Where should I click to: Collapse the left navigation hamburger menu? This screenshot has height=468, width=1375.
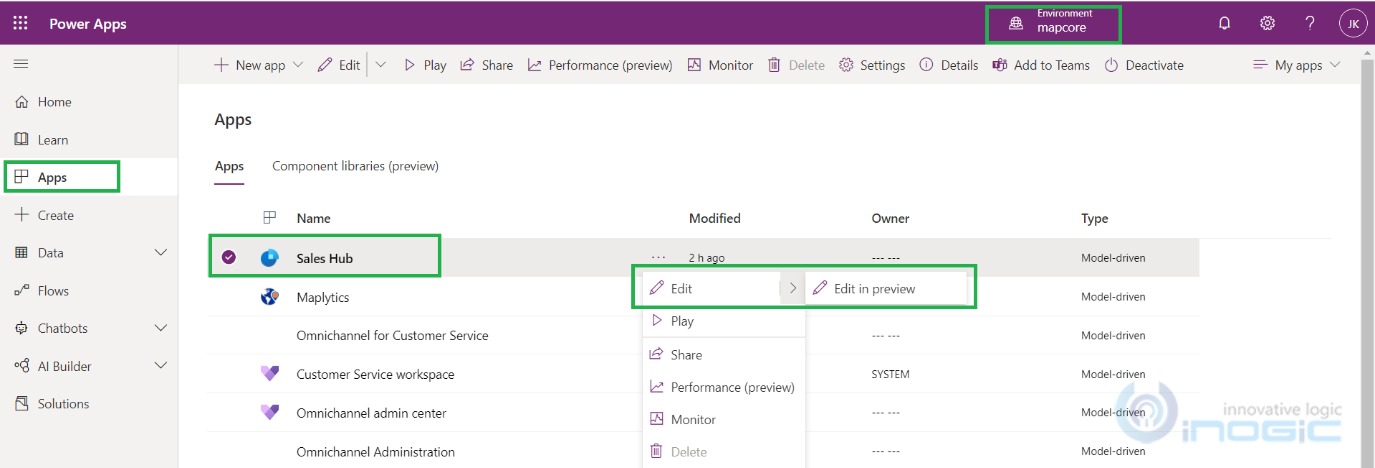coord(21,64)
